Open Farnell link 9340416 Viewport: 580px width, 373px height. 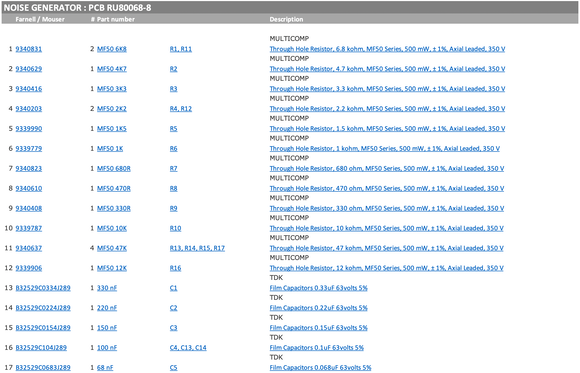coord(28,89)
